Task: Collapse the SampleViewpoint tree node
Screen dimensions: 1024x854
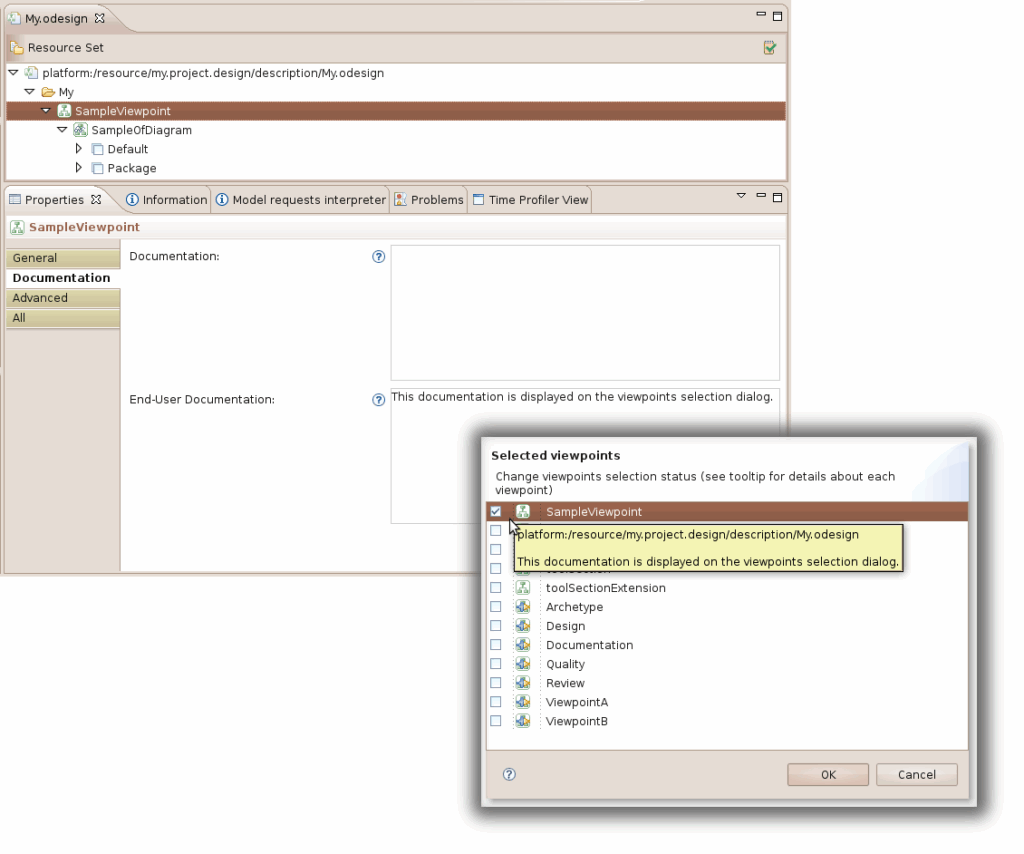Action: pyautogui.click(x=46, y=111)
